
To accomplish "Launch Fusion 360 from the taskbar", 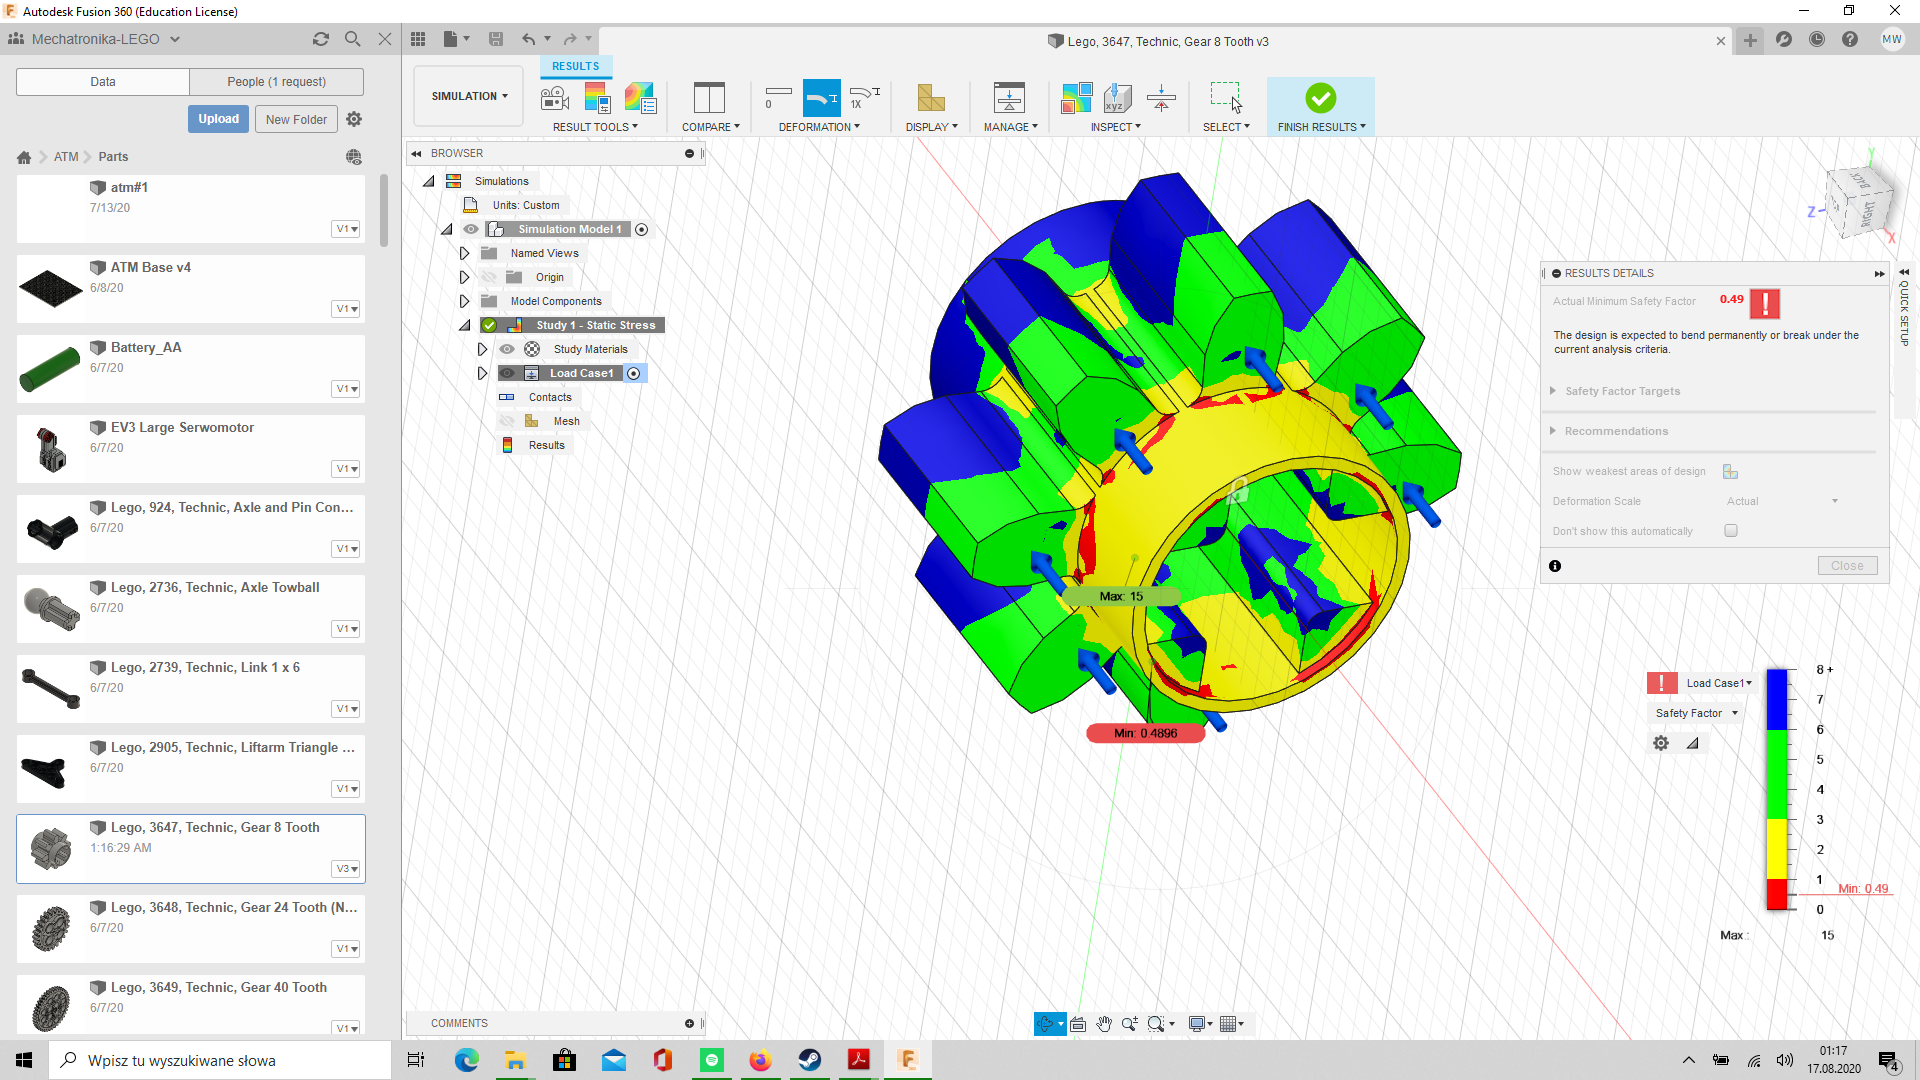I will [908, 1060].
